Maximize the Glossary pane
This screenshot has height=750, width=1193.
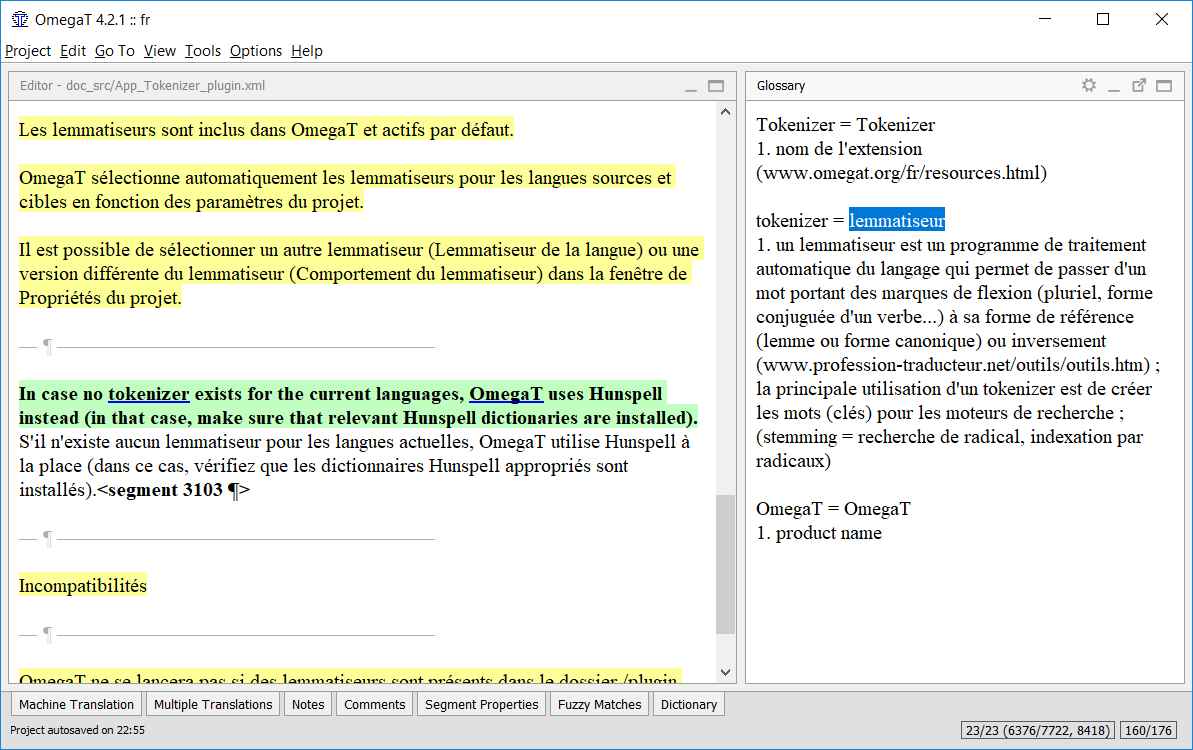[1164, 86]
